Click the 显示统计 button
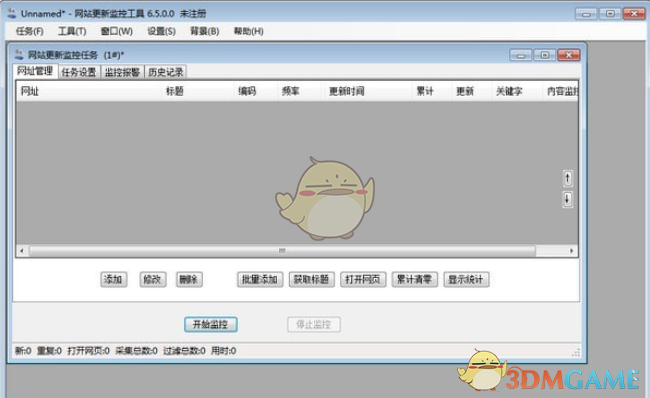The height and width of the screenshot is (398, 650). pos(466,279)
